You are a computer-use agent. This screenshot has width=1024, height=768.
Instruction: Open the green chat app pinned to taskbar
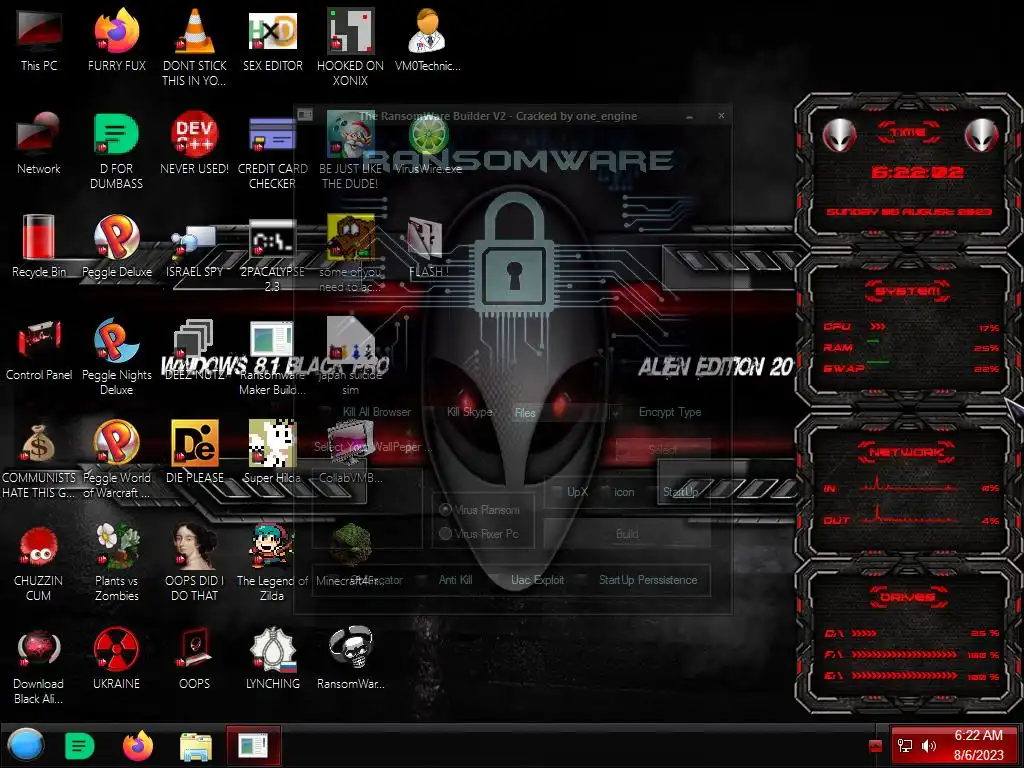click(x=80, y=746)
